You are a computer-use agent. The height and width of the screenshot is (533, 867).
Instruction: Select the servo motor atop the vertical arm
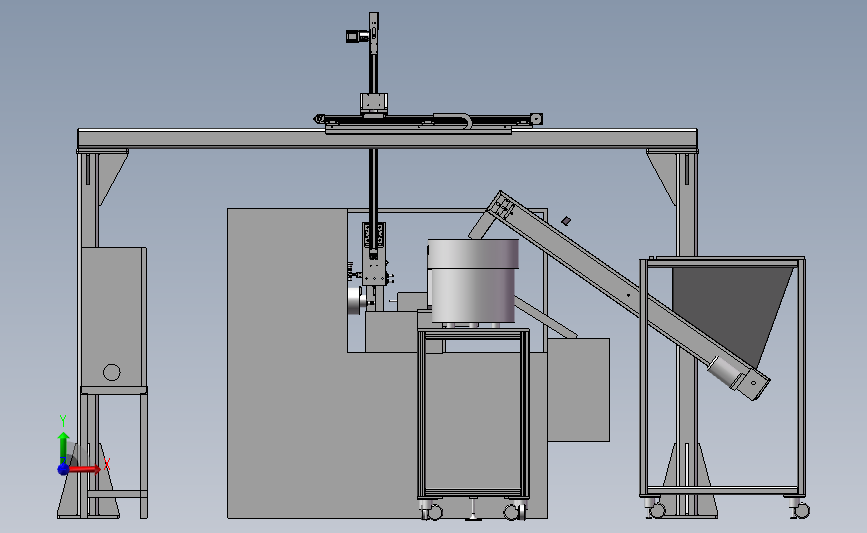click(x=357, y=36)
